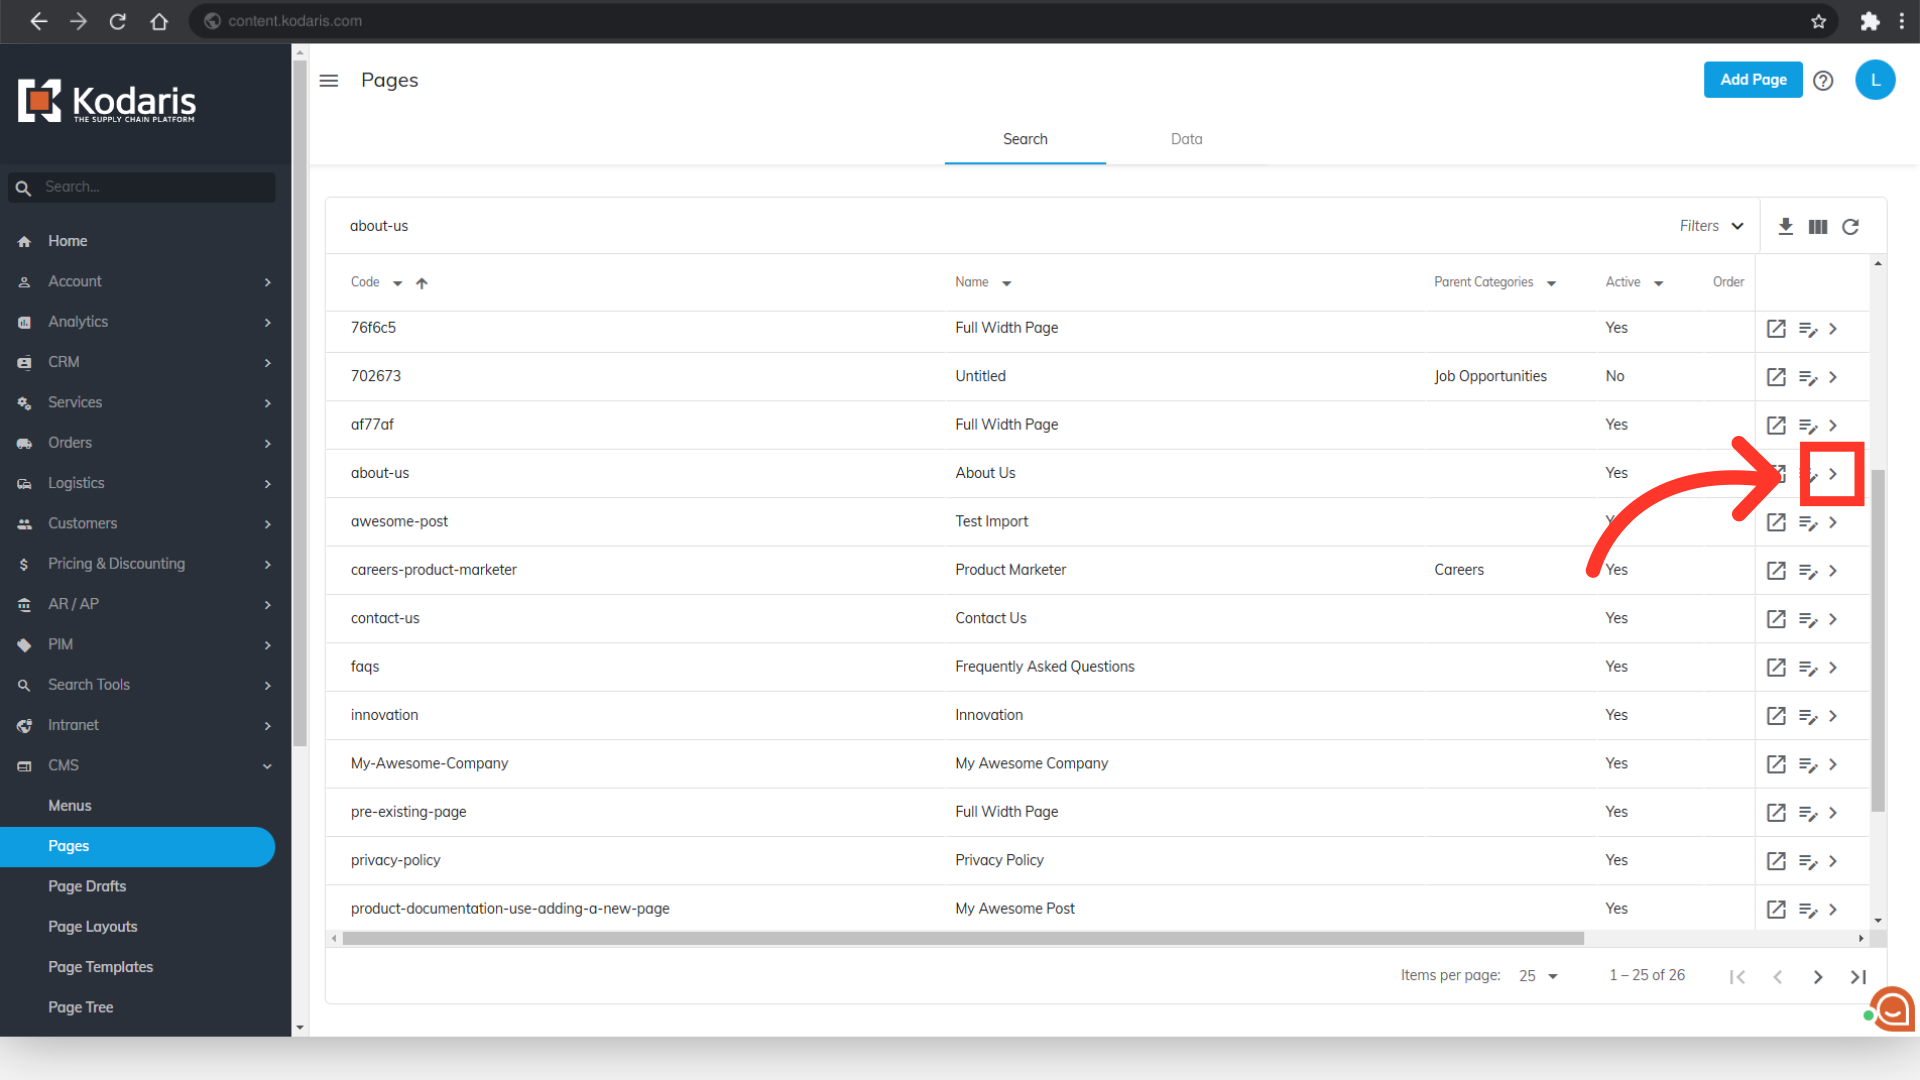The width and height of the screenshot is (1920, 1080).
Task: Open the chat support widget
Action: pos(1893,1010)
